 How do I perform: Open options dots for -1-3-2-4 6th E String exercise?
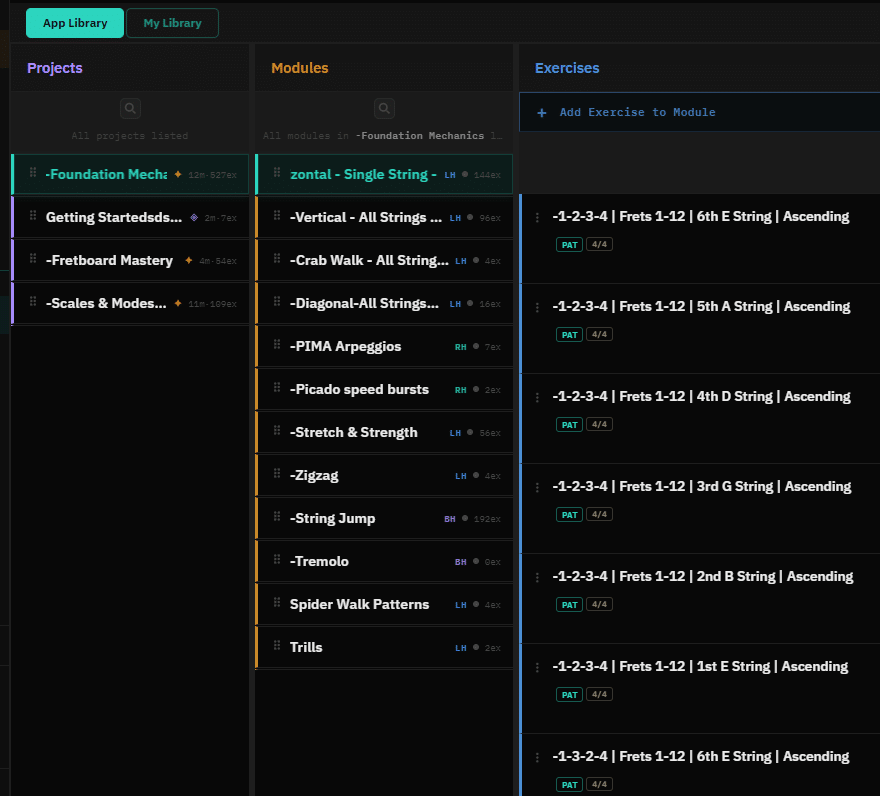537,757
